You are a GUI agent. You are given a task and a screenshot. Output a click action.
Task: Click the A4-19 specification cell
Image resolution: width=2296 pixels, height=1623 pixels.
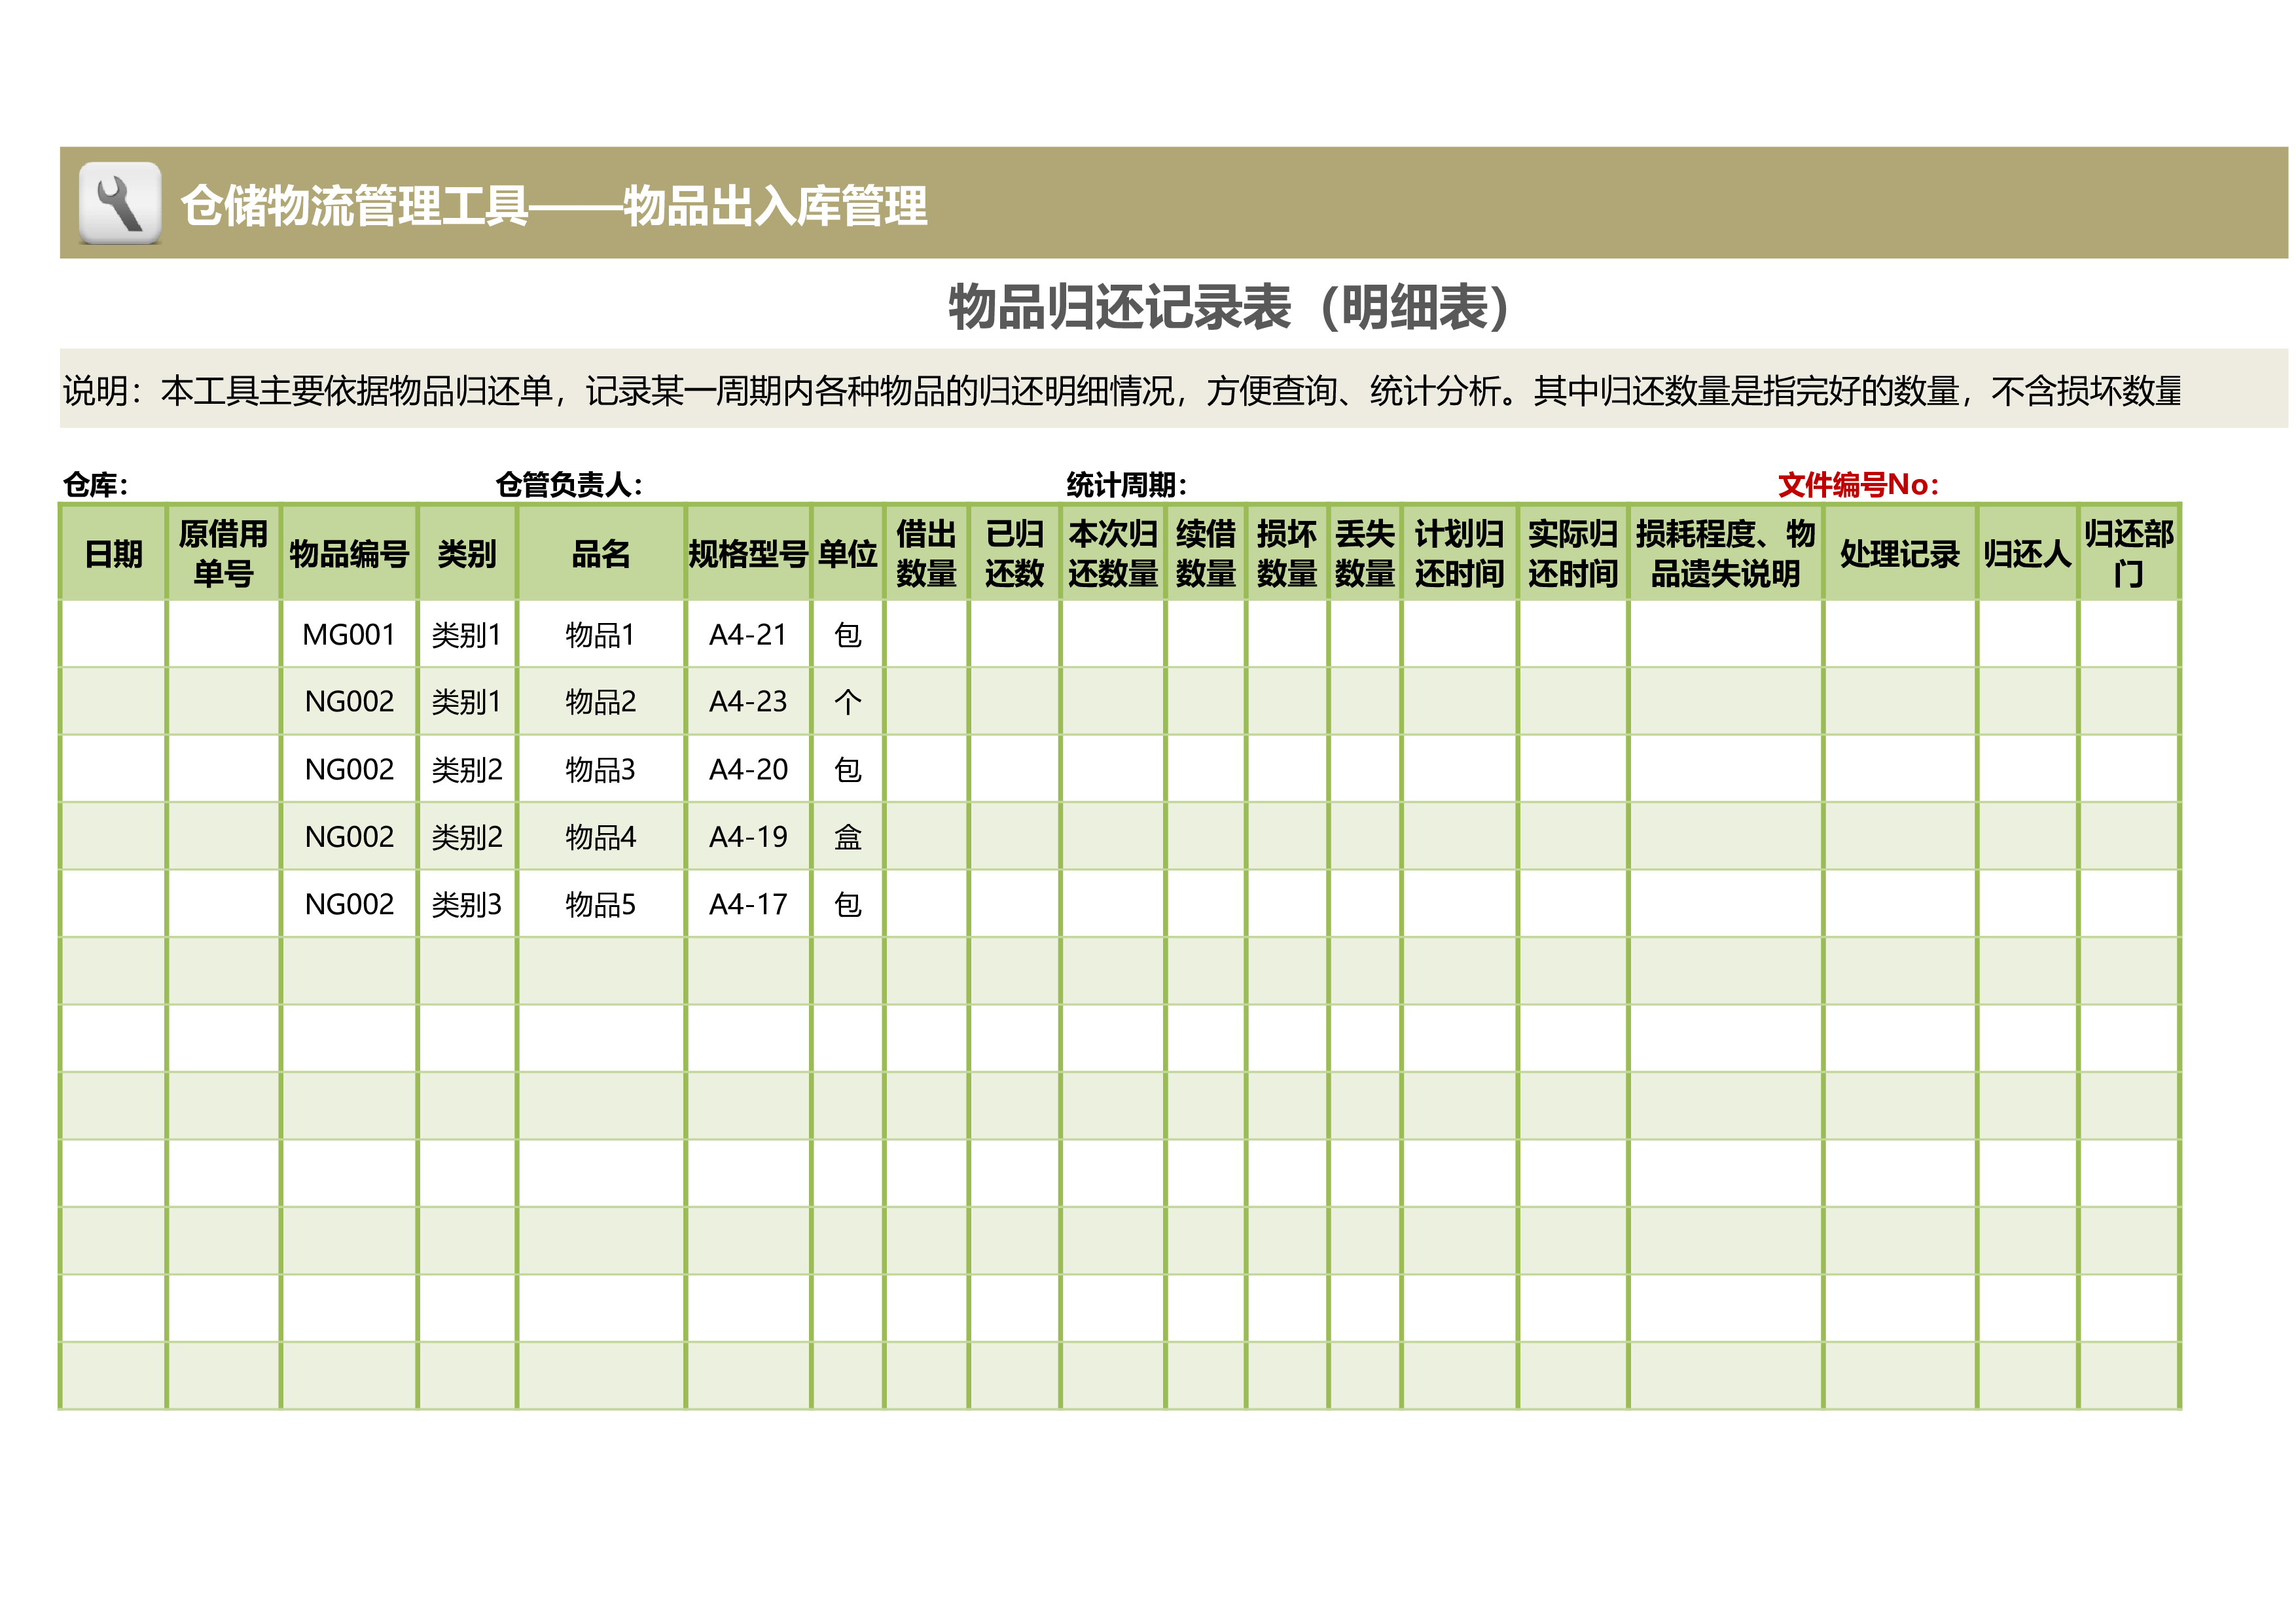pyautogui.click(x=748, y=836)
